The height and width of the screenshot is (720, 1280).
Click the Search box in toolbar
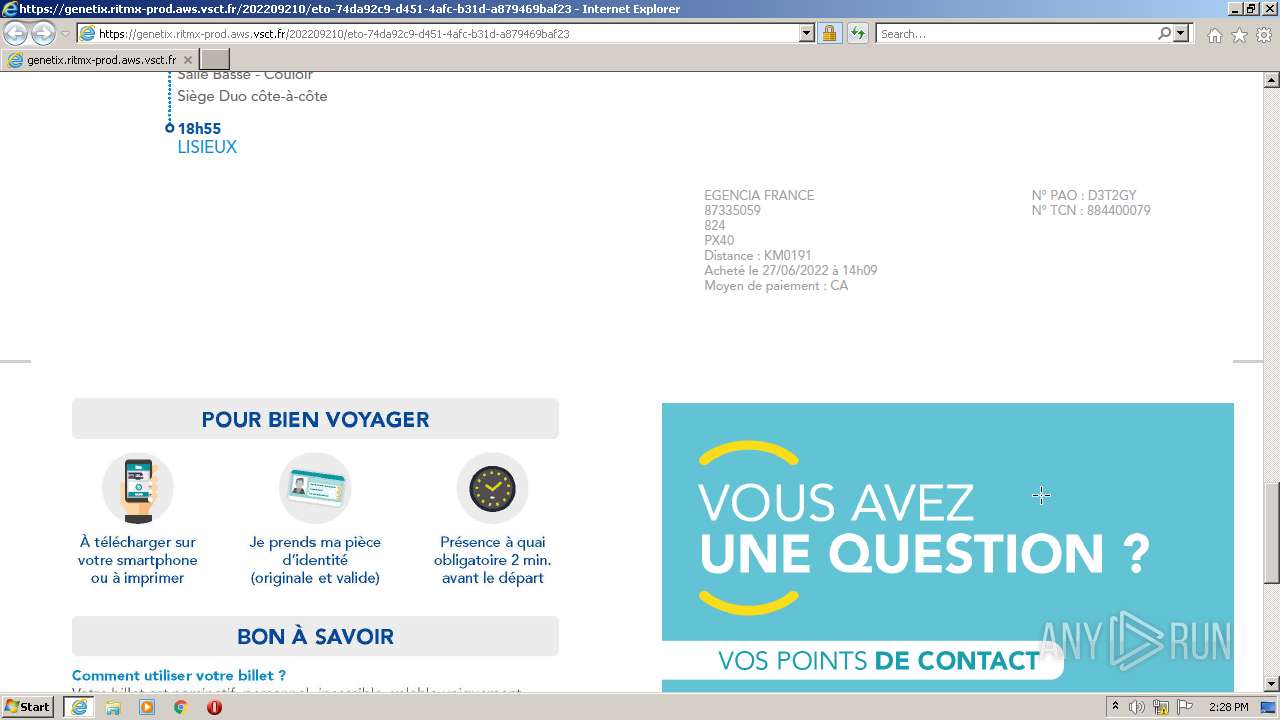tap(1015, 33)
